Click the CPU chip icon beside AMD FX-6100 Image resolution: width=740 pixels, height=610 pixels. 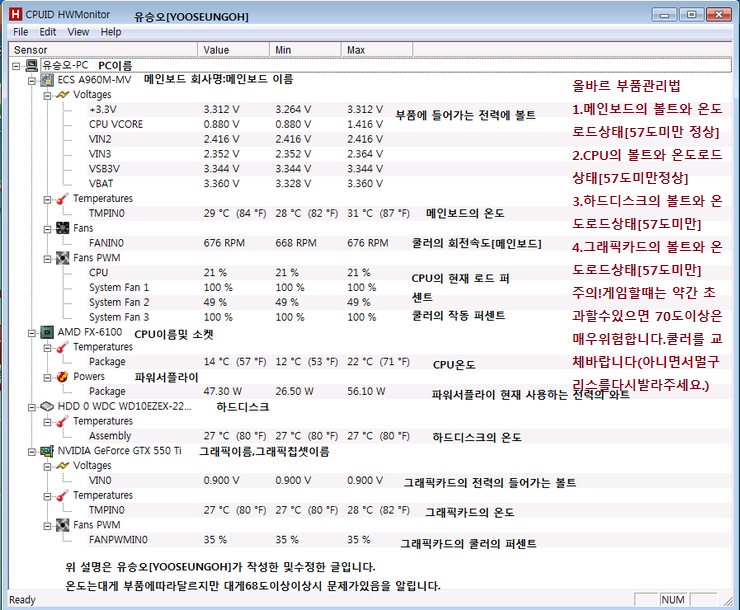click(x=47, y=332)
